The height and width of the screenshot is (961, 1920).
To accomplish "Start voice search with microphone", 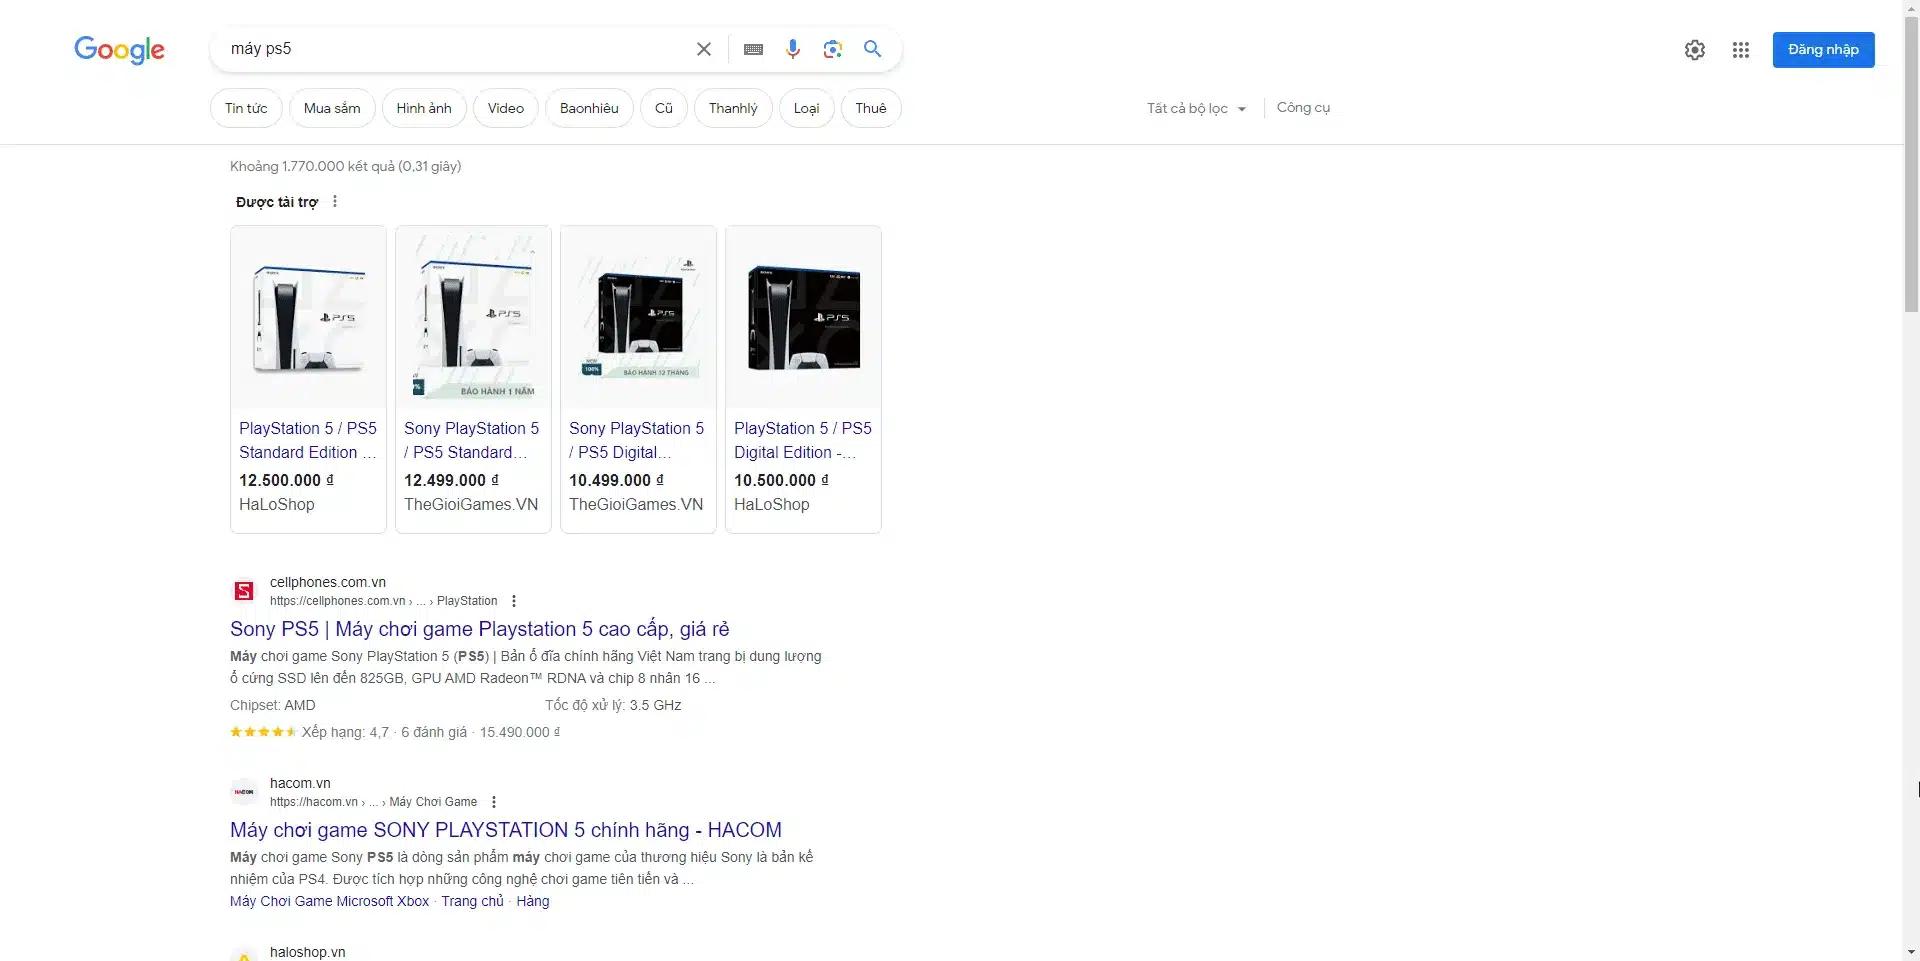I will coord(793,49).
